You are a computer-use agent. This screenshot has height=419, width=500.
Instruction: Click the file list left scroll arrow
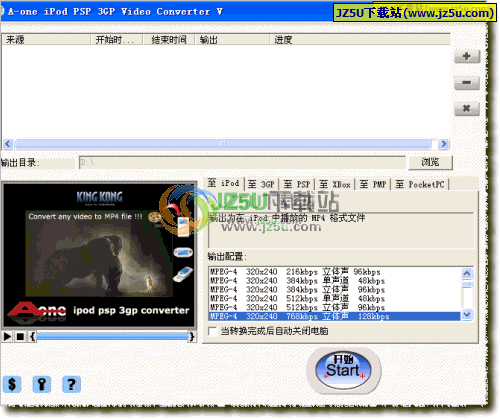8,144
